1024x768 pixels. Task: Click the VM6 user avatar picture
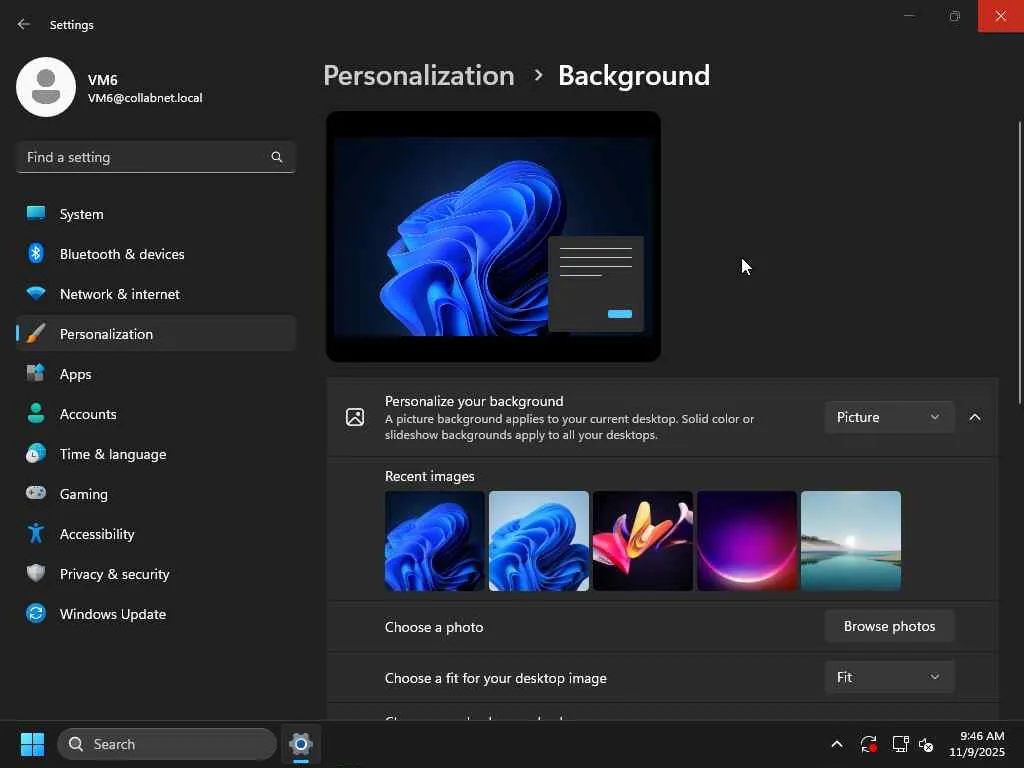click(x=46, y=87)
